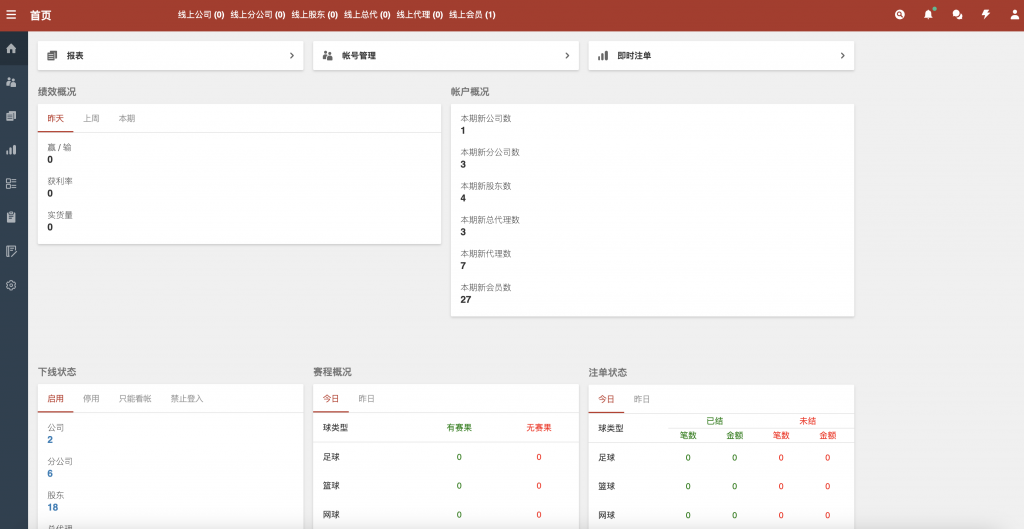Open account users icon in sidebar

[x=11, y=82]
